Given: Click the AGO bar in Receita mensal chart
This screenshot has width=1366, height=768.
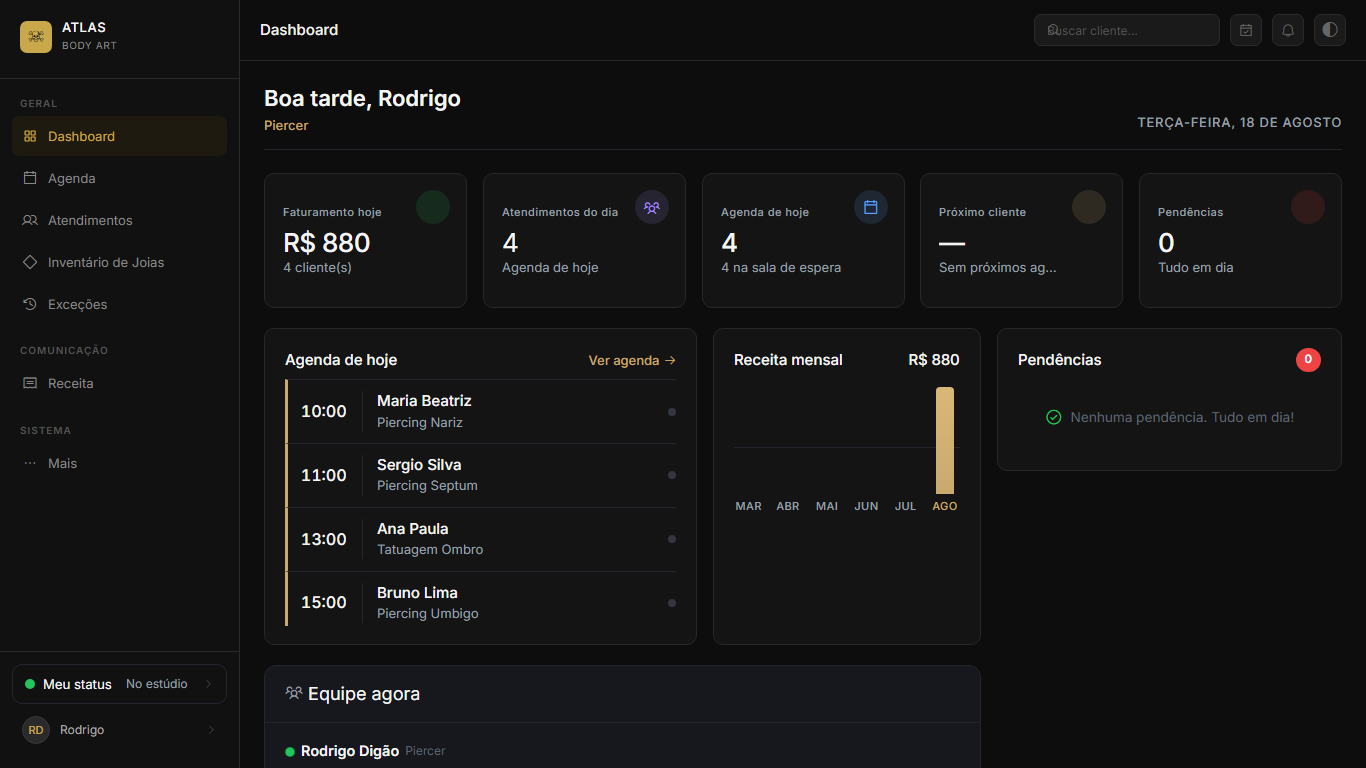Looking at the screenshot, I should click(x=945, y=440).
